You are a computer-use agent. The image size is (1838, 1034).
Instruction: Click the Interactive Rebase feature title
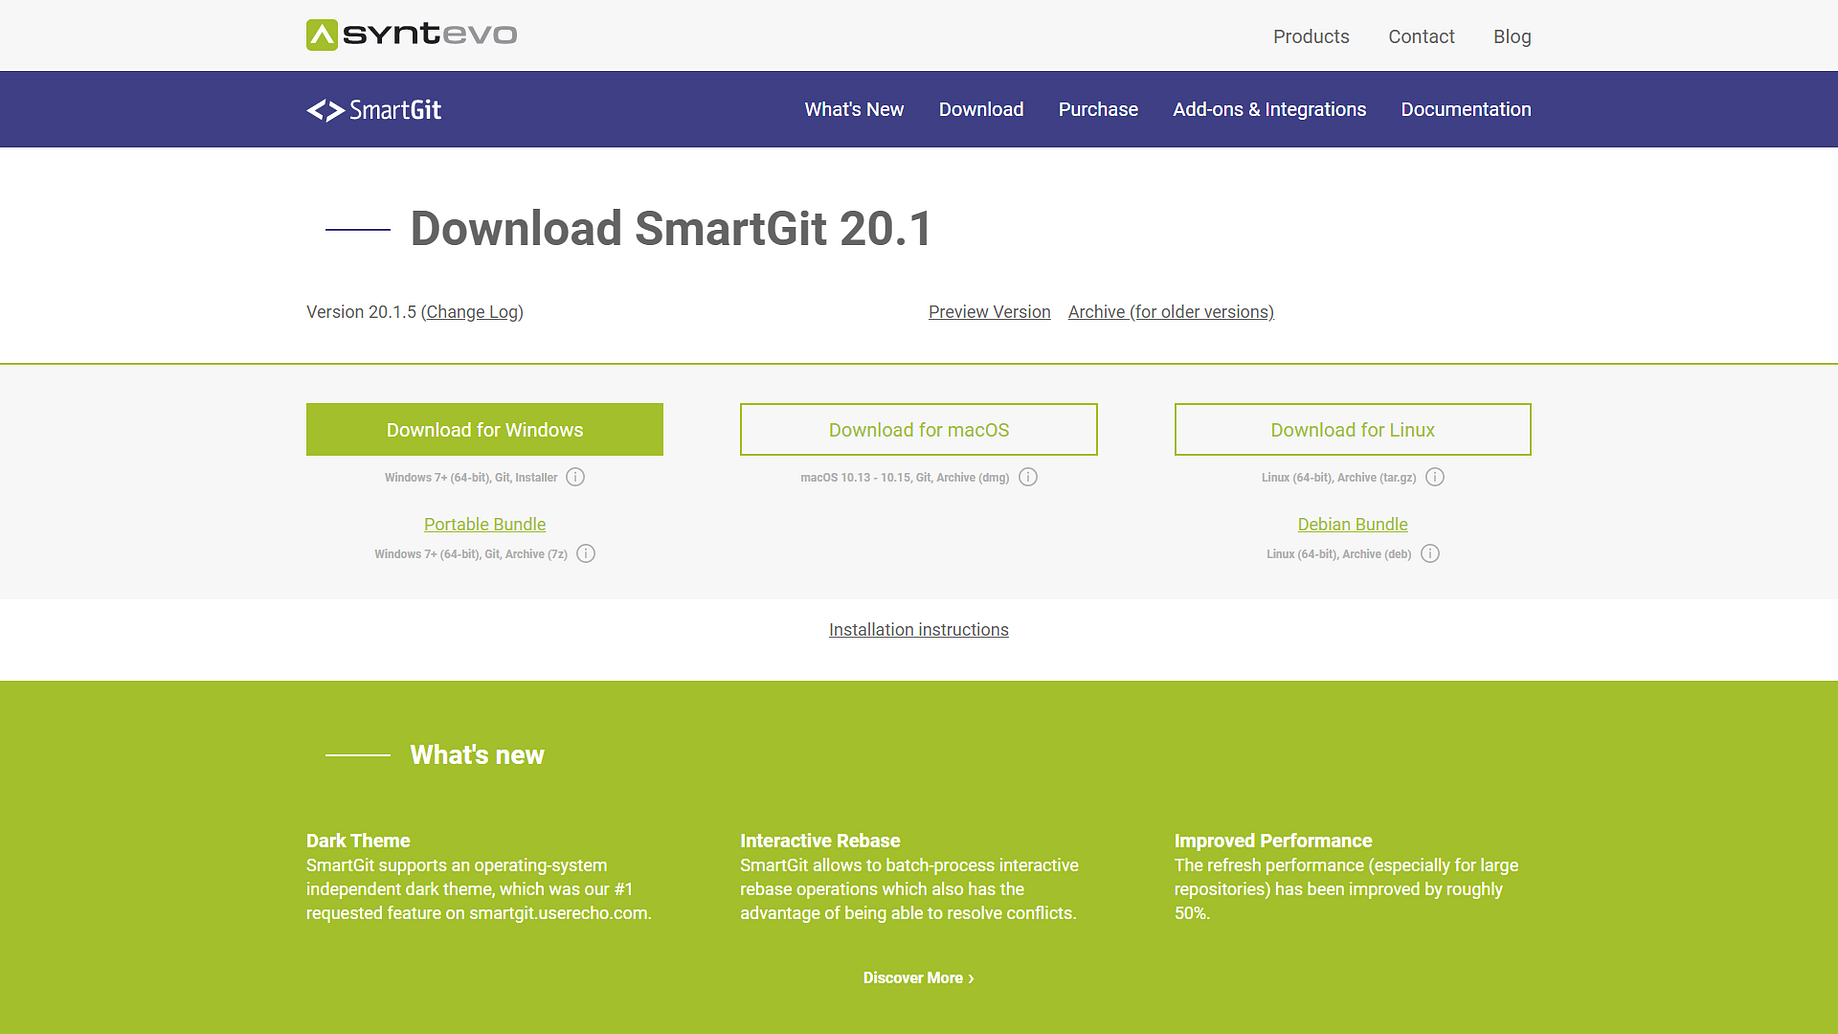click(x=820, y=841)
